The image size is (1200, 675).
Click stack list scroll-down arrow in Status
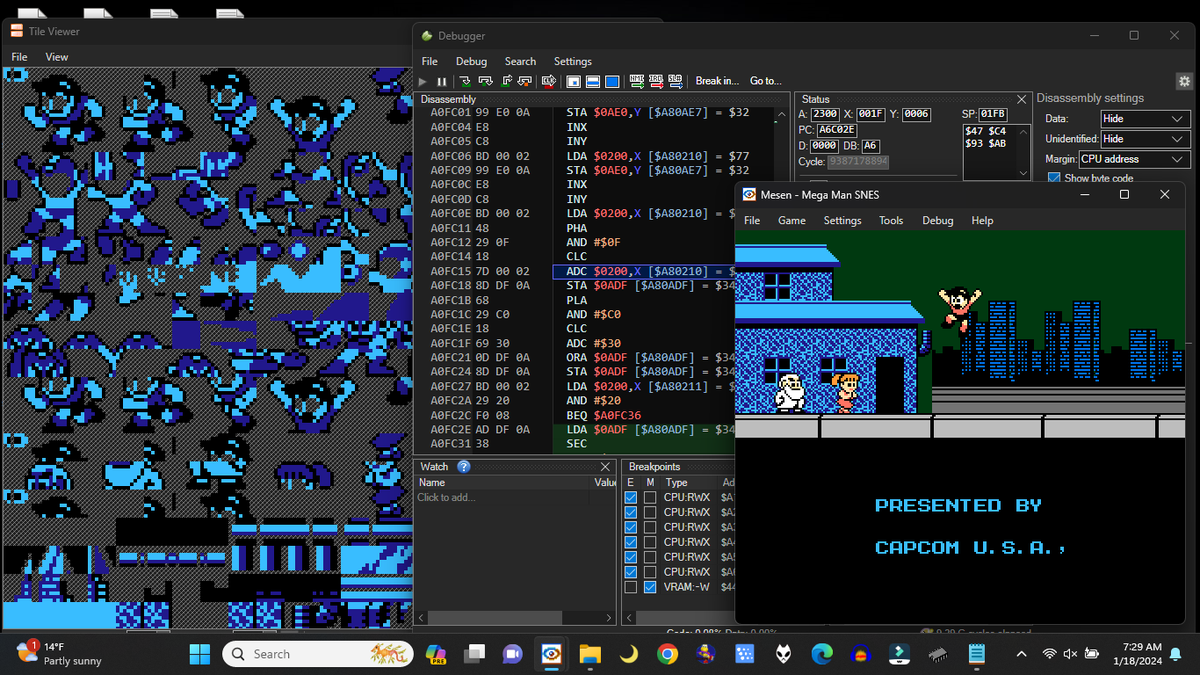coord(1022,173)
